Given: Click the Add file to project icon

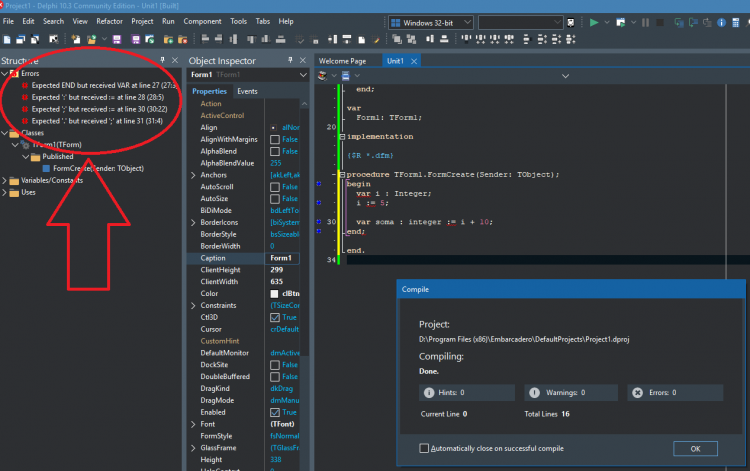Looking at the screenshot, I should click(168, 39).
